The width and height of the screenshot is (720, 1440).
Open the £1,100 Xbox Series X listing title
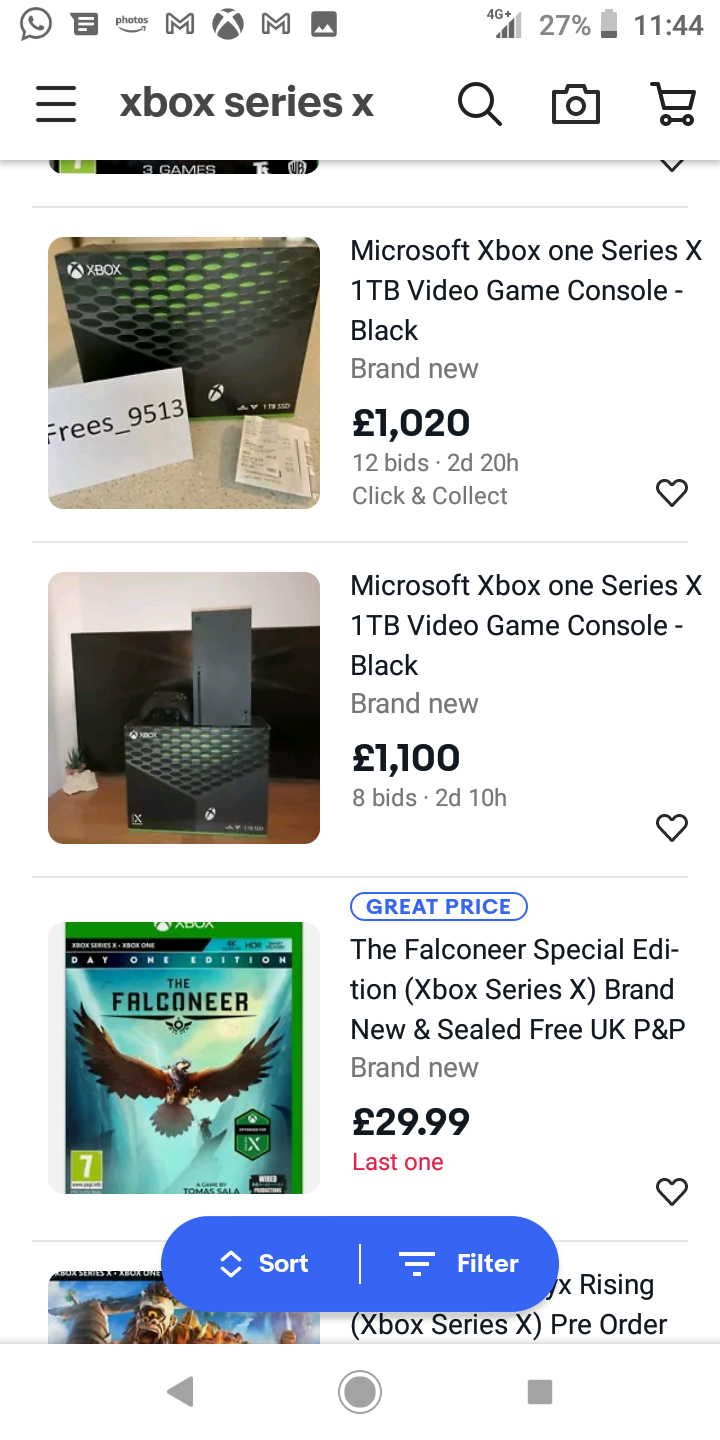[x=526, y=625]
